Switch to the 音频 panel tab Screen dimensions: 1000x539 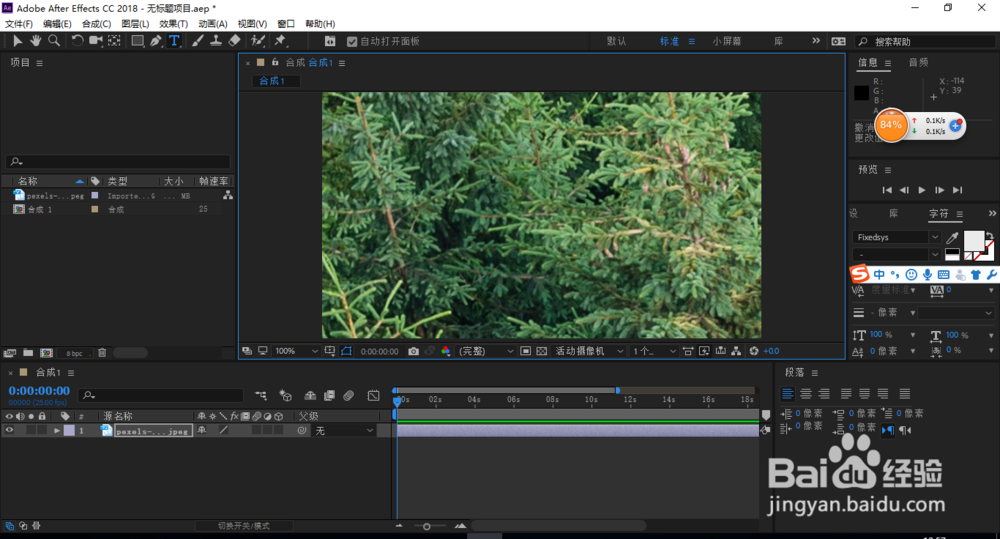coord(918,63)
